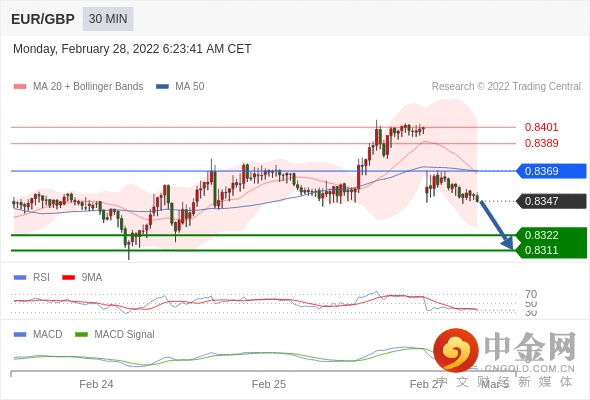
Task: Click the MACD Signal green legend swatch
Action: coord(81,335)
